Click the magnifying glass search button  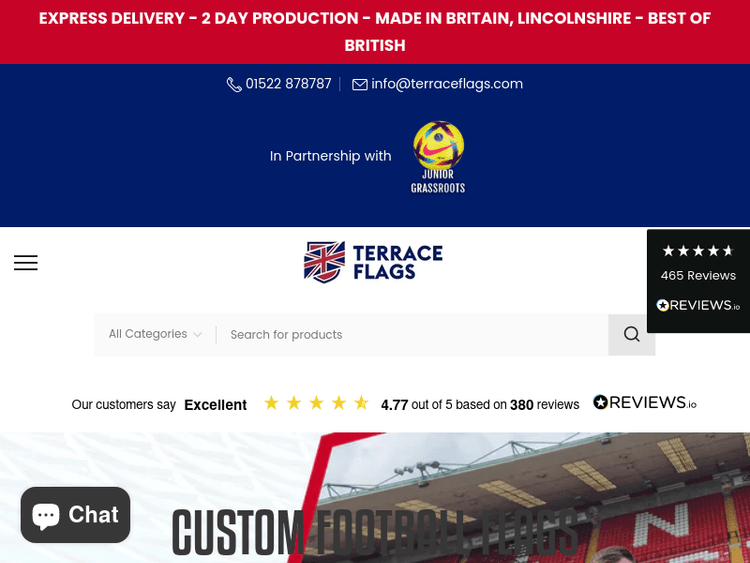[631, 334]
